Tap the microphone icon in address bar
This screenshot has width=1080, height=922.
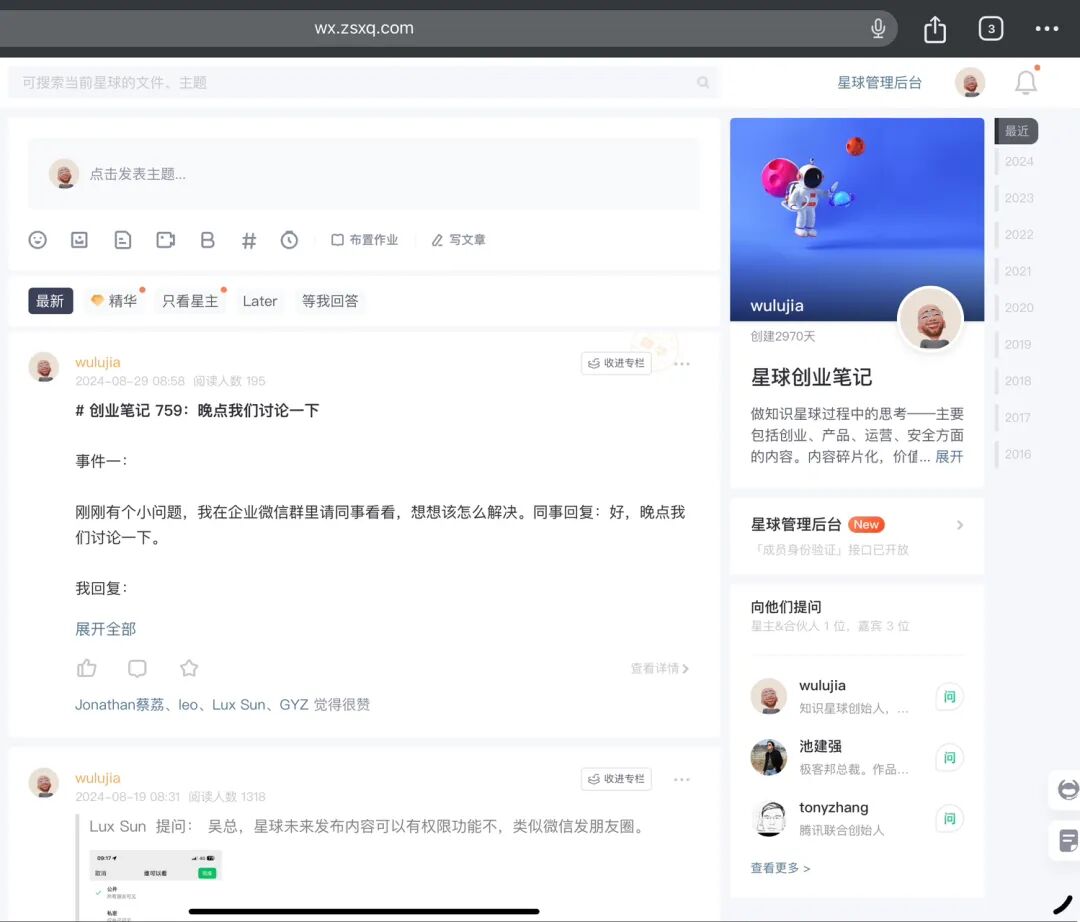[x=878, y=28]
